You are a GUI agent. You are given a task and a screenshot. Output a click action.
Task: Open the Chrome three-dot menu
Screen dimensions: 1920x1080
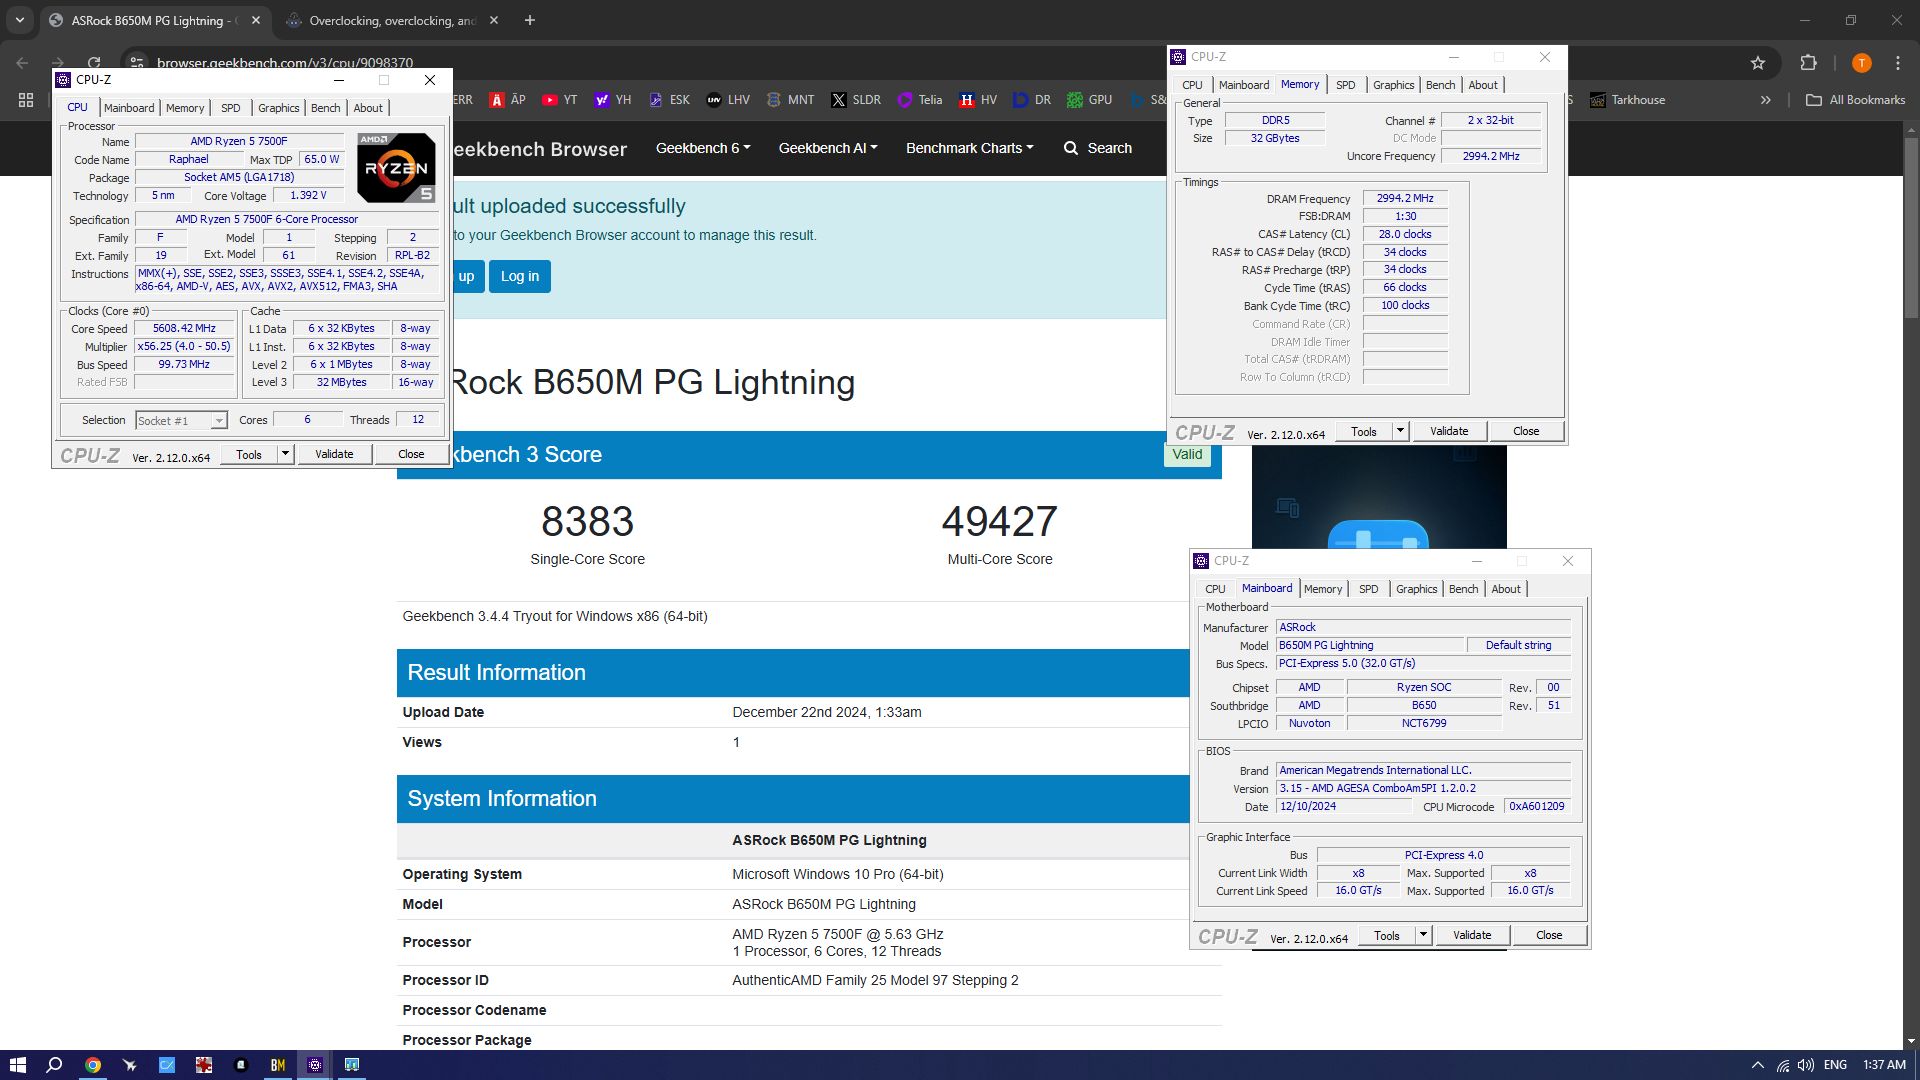pyautogui.click(x=1898, y=63)
